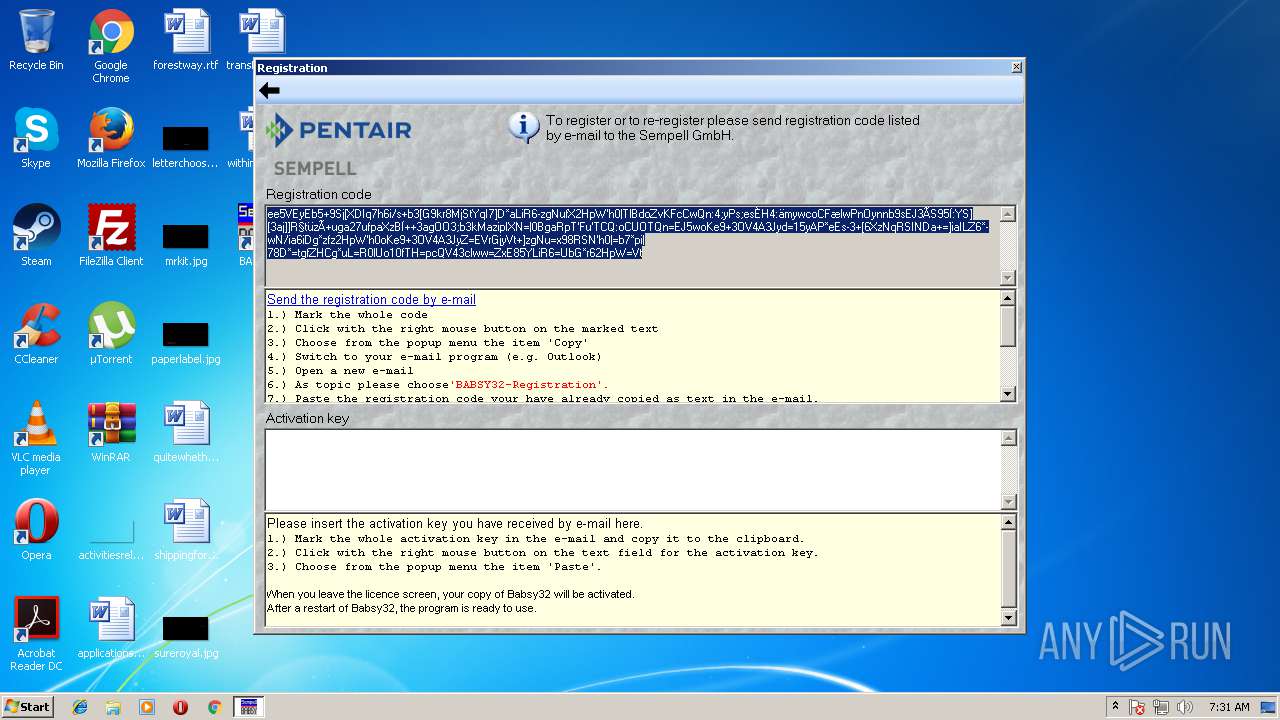Open Send the registration code by e-mail link

[371, 299]
